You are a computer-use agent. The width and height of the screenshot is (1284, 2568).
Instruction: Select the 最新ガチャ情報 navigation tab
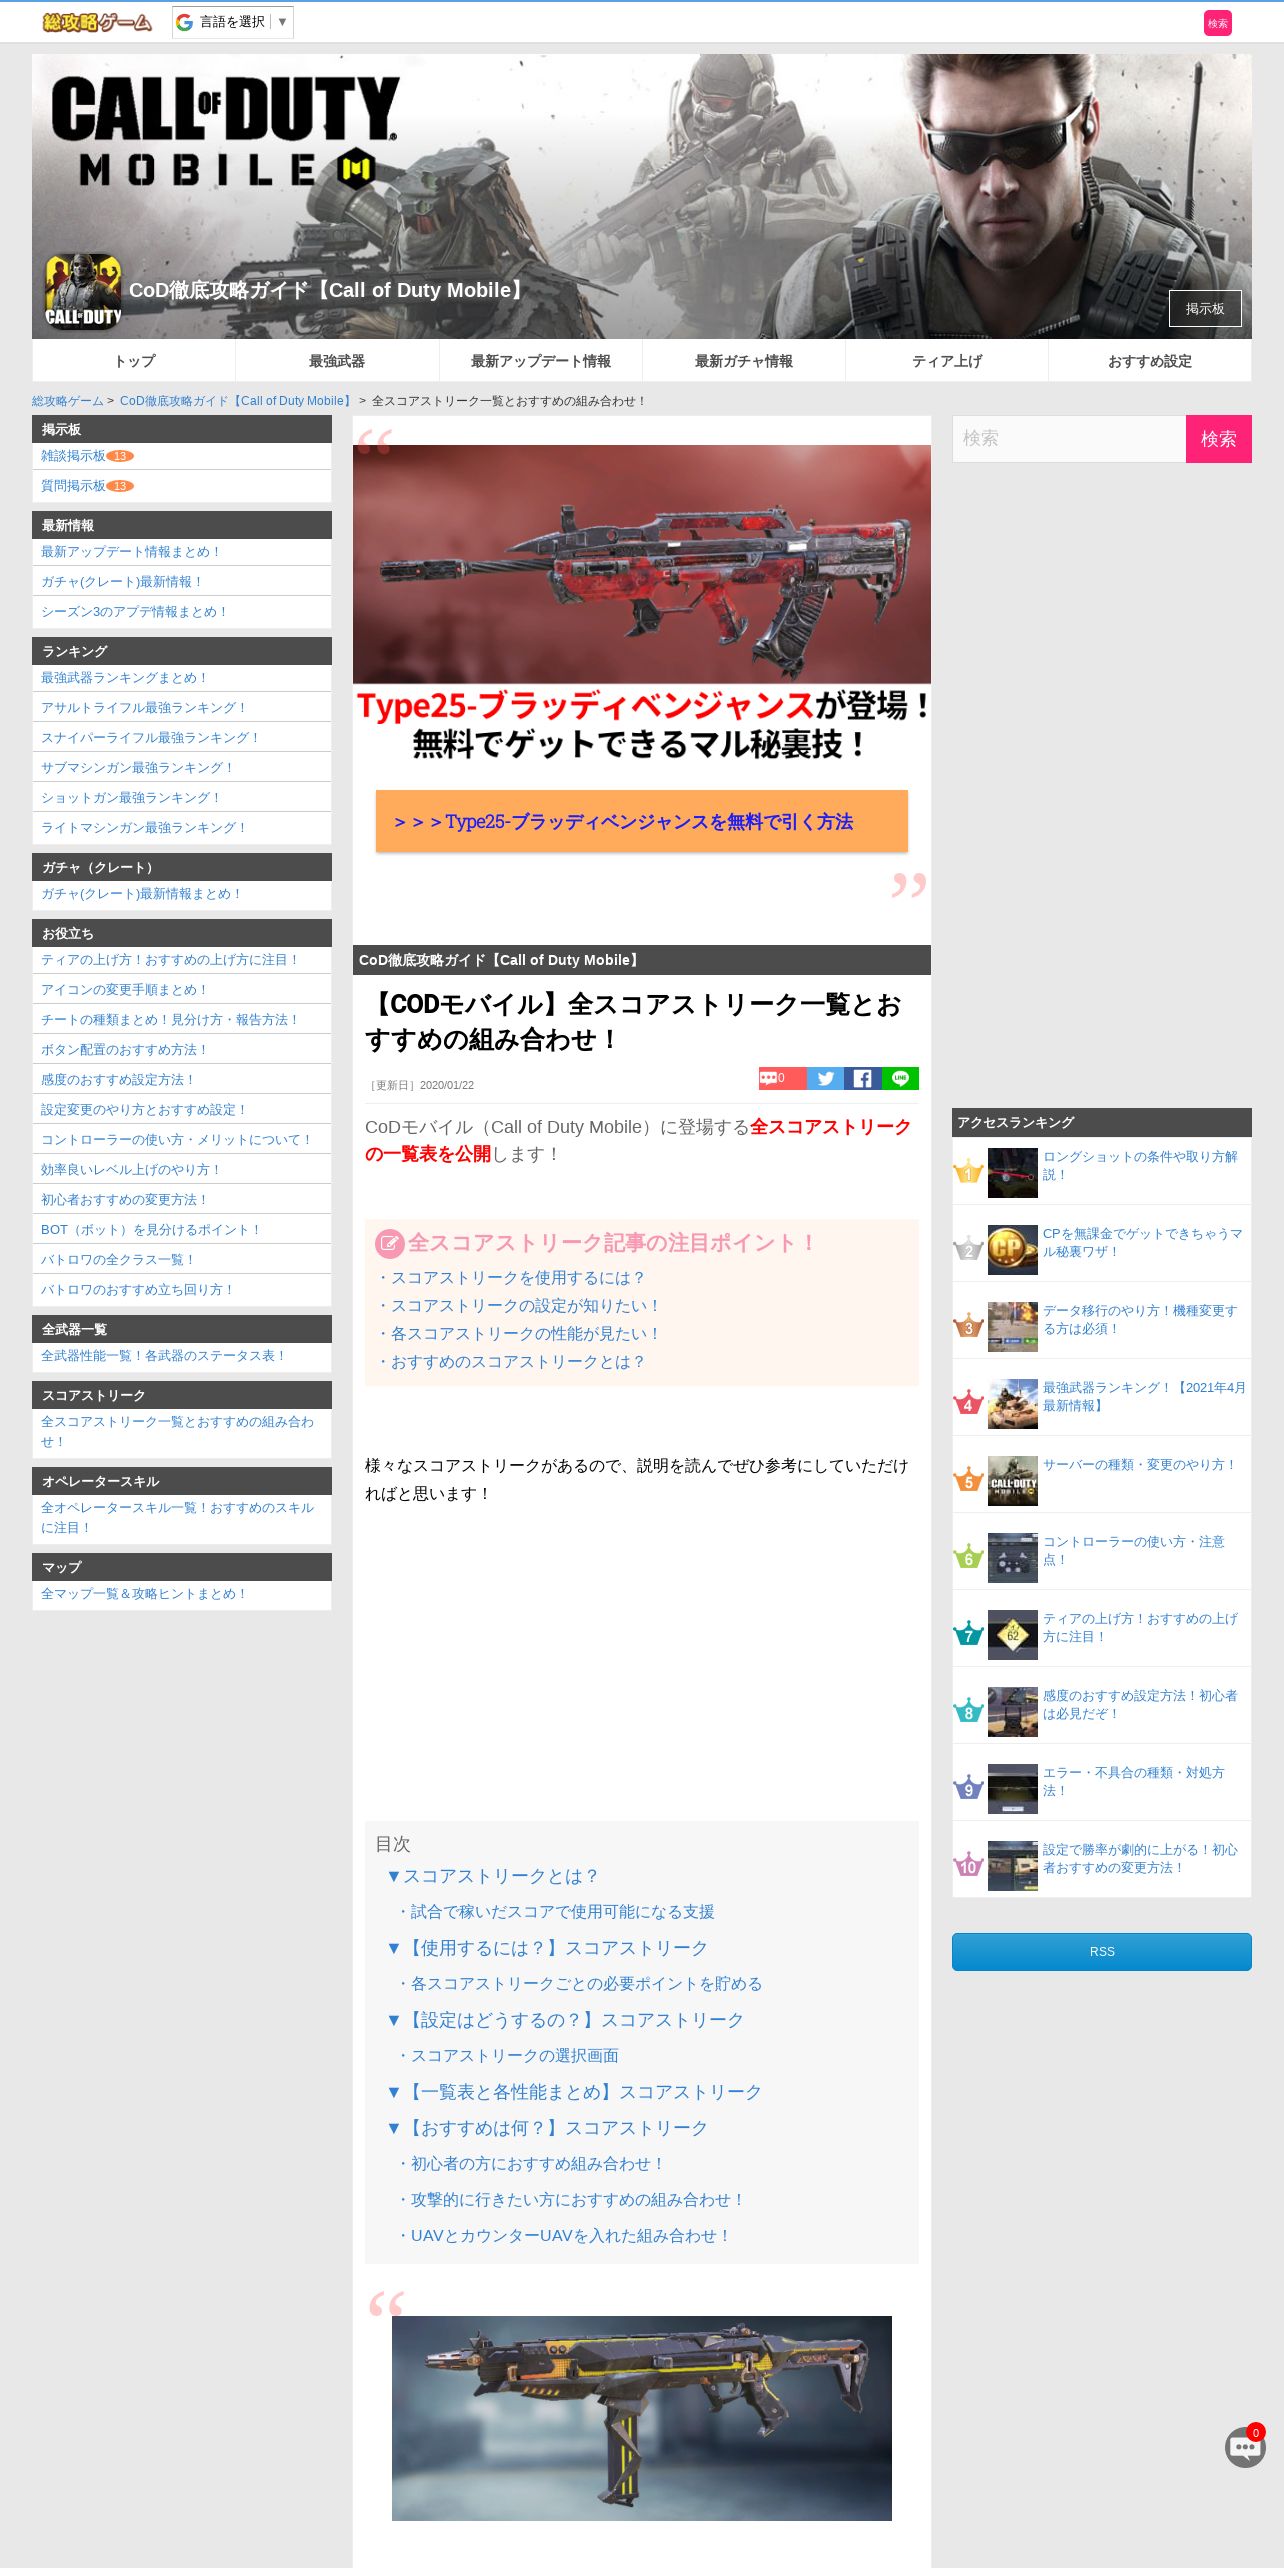point(743,361)
